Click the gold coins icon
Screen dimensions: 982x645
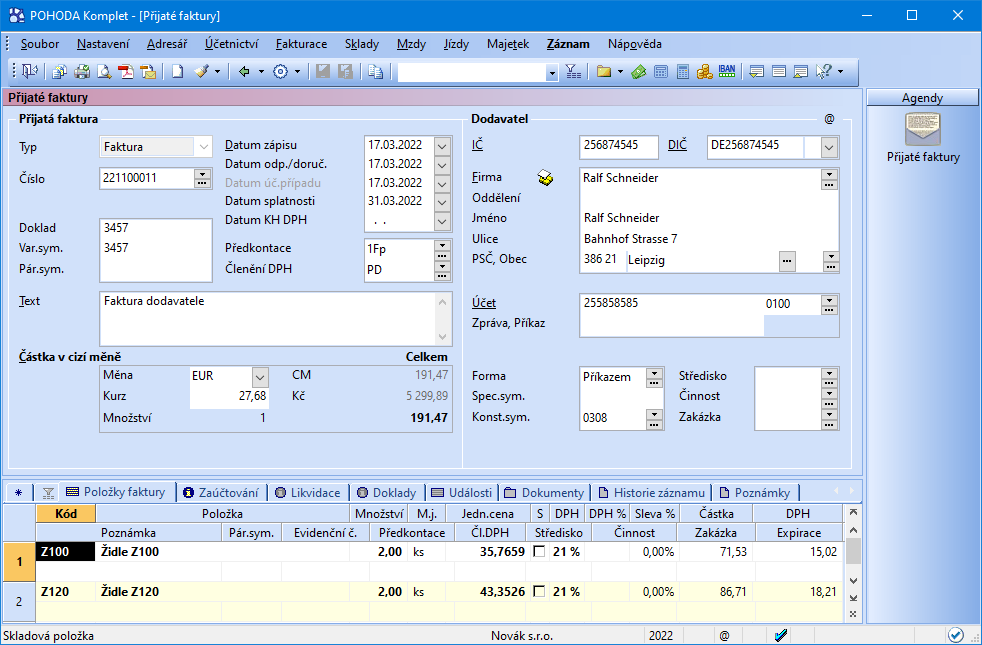pyautogui.click(x=705, y=71)
